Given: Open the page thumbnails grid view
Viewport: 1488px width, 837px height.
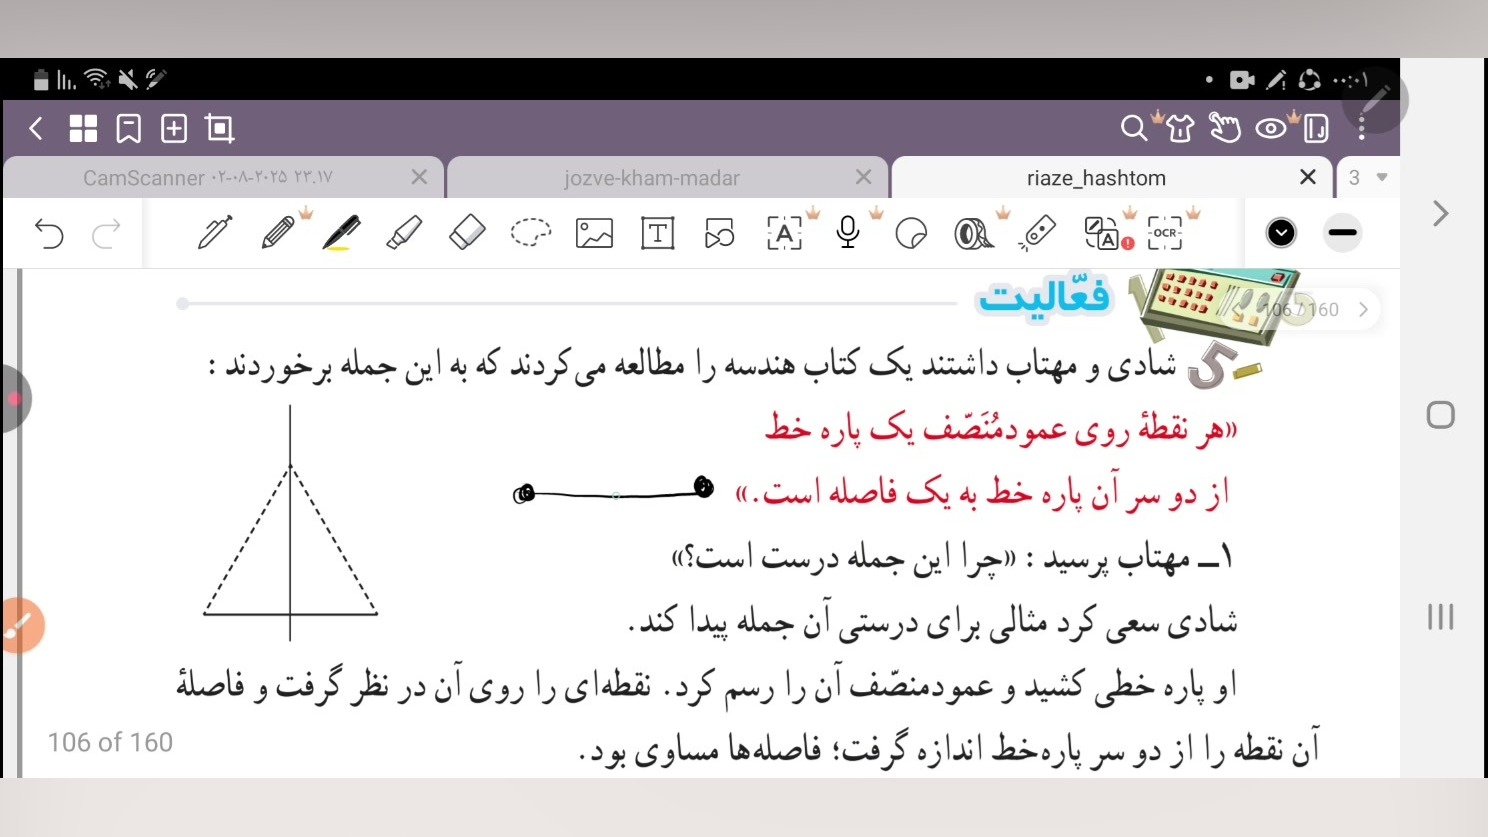Looking at the screenshot, I should [x=83, y=128].
